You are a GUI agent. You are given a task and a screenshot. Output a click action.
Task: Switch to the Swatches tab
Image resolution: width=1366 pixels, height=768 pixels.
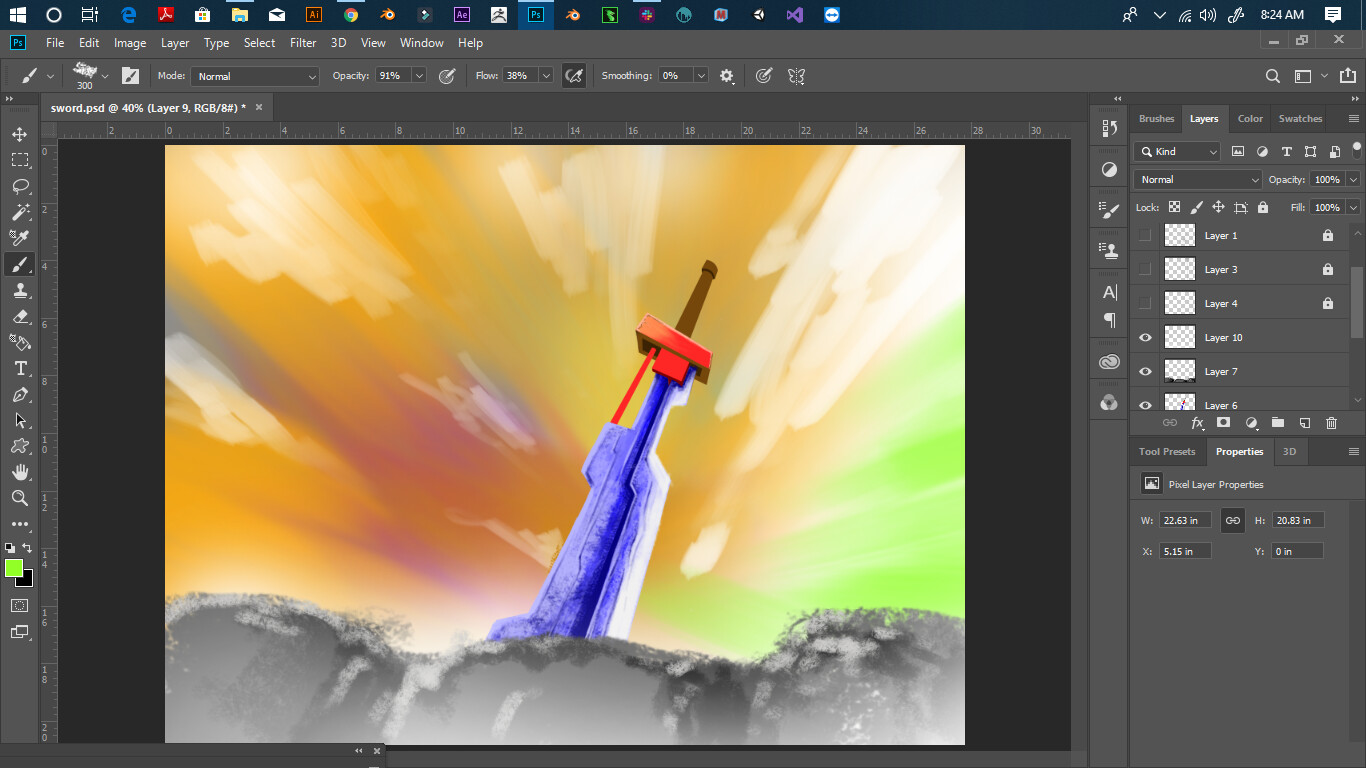(x=1300, y=119)
